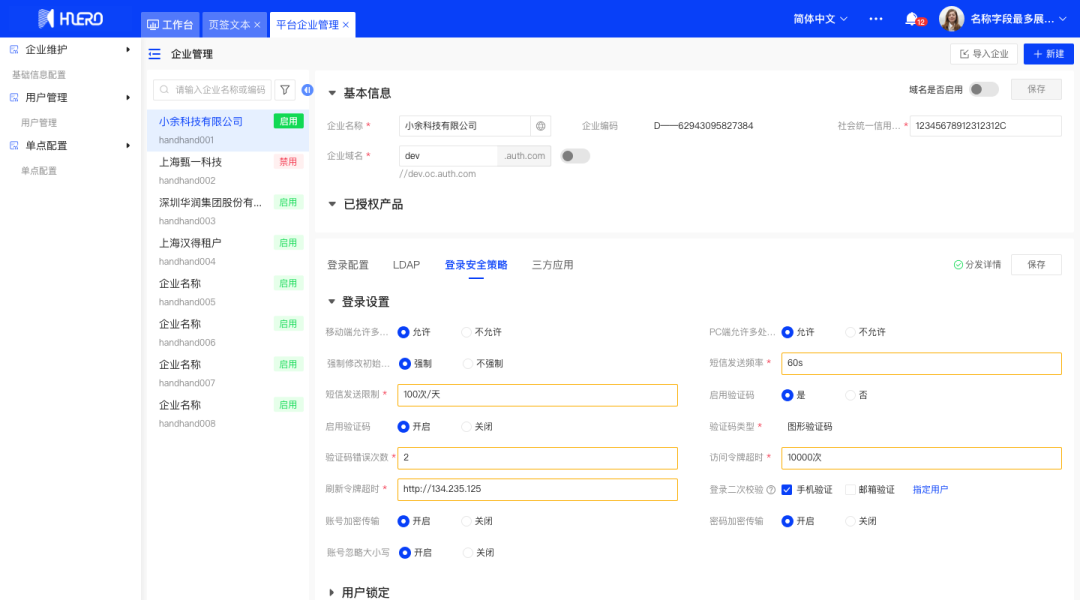
Task: Click the filter icon beside search box
Action: click(285, 90)
